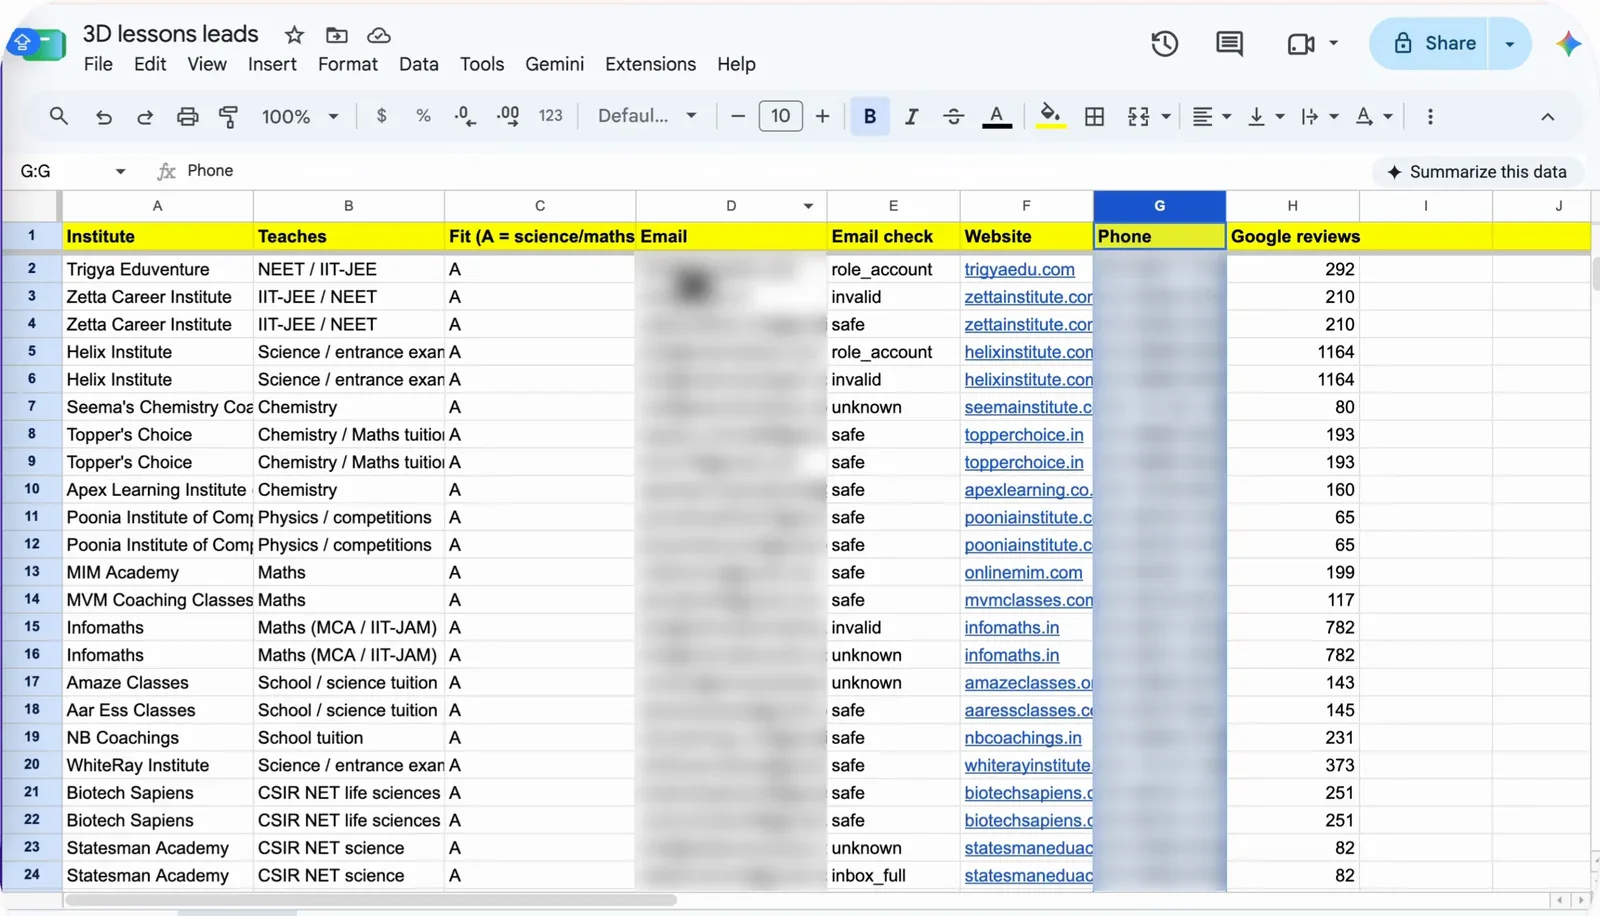This screenshot has width=1600, height=916.
Task: Open the Extensions menu
Action: point(650,64)
